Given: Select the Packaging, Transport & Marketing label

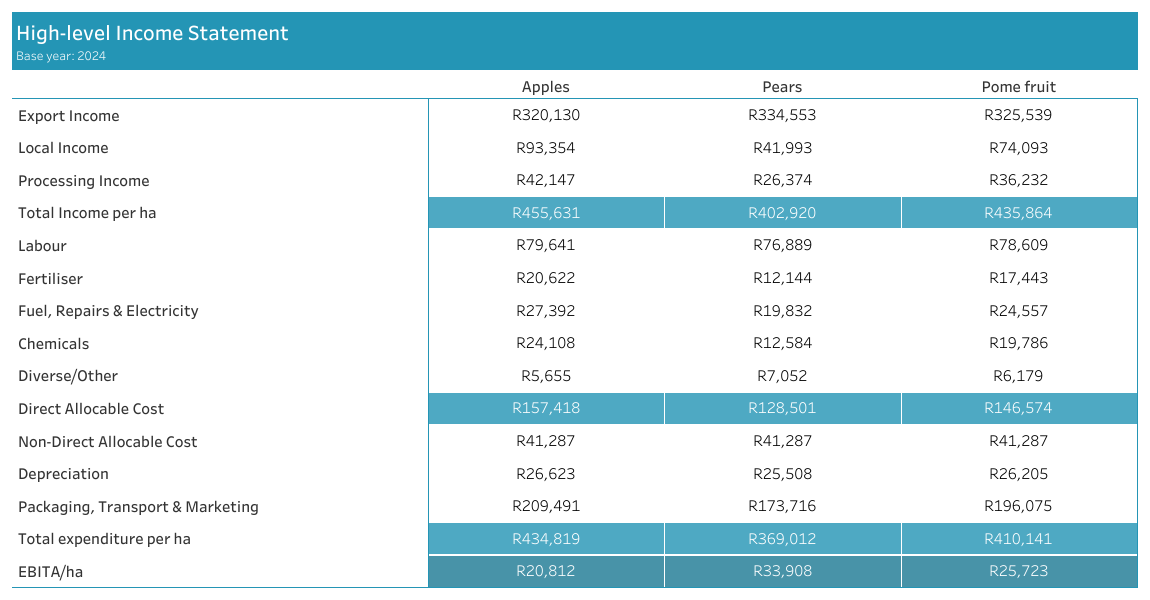Looking at the screenshot, I should coord(138,507).
